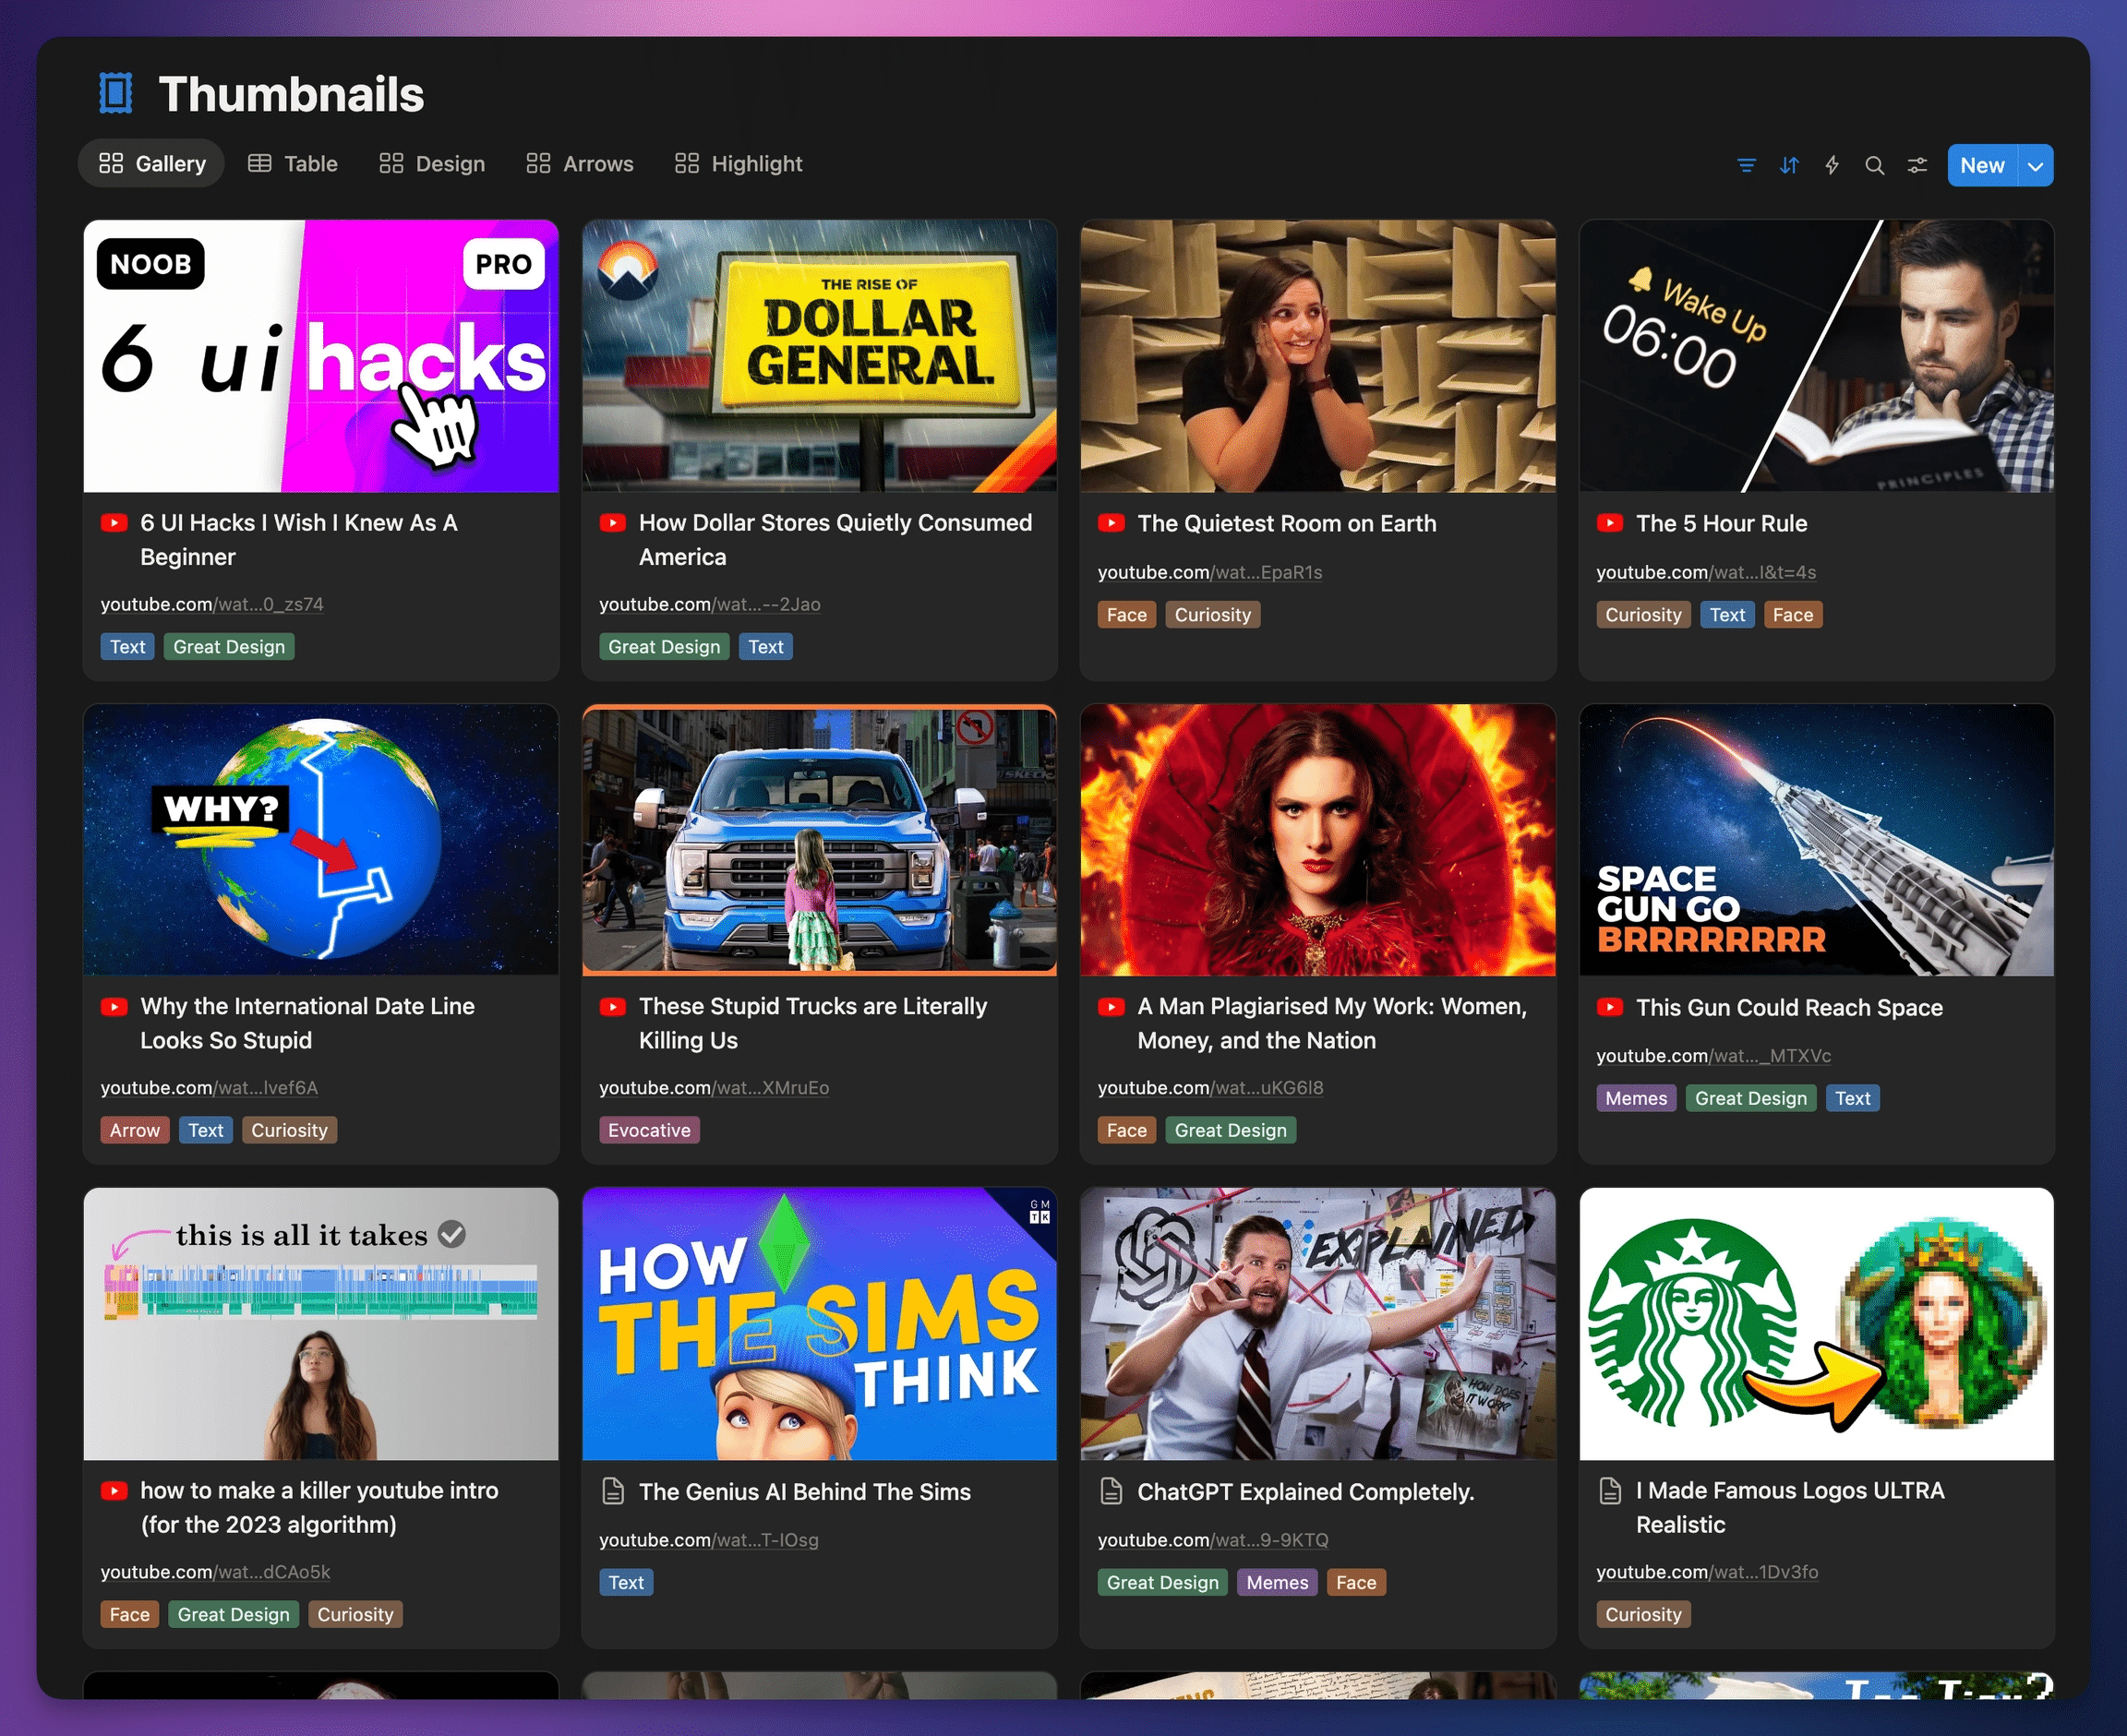Open the Dollar General card YouTube URL
The image size is (2127, 1736).
click(709, 604)
